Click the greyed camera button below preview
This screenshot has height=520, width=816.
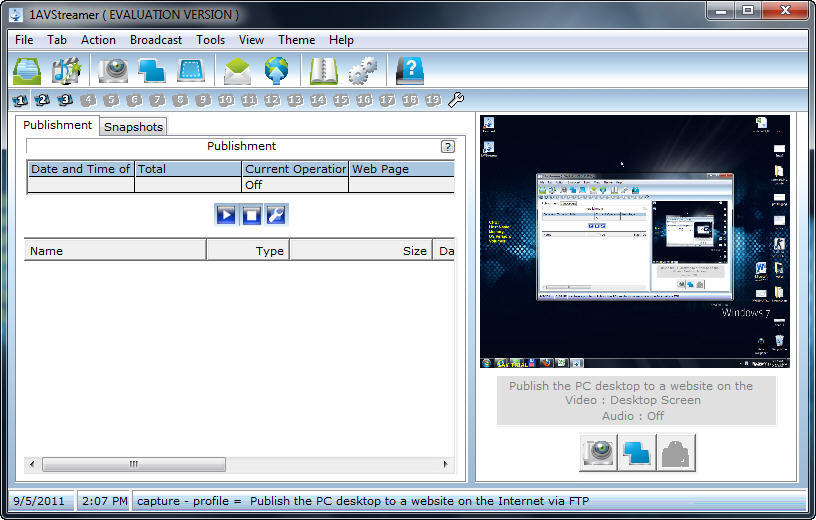[x=676, y=452]
